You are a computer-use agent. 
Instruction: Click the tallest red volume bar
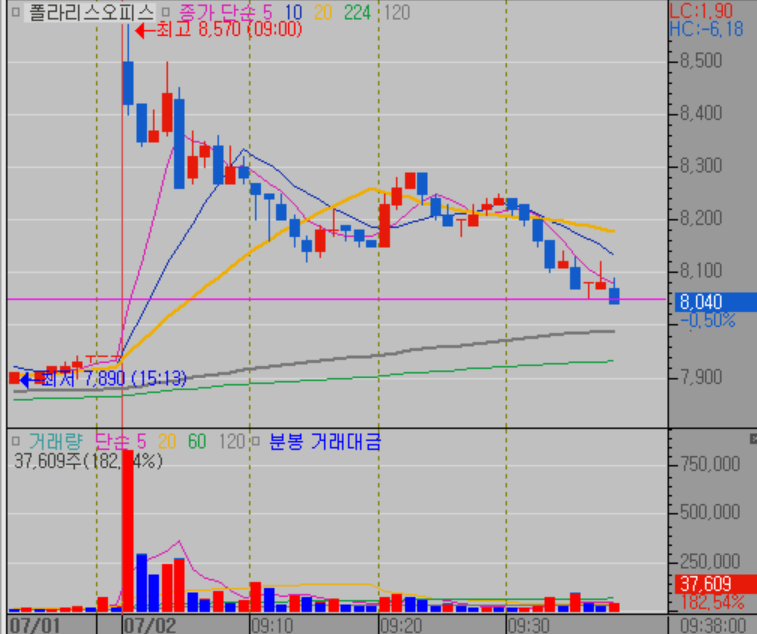pos(128,531)
